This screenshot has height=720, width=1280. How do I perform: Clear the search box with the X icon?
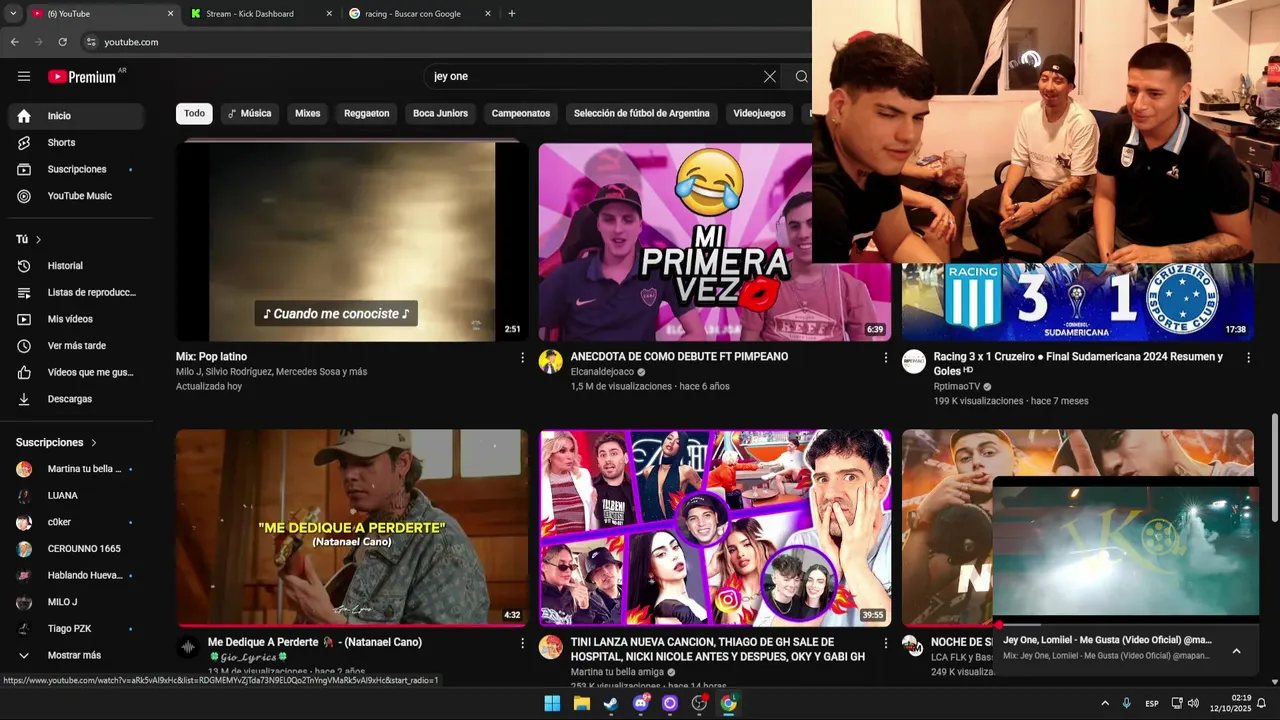[x=770, y=76]
